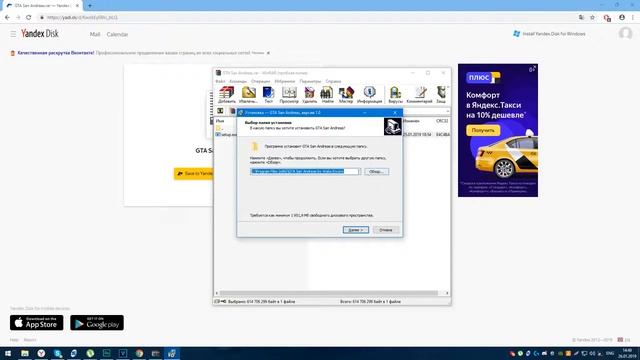Open the Operations (Операции) menu in WinRAR
Image resolution: width=640 pixels, height=360 pixels.
[260, 81]
